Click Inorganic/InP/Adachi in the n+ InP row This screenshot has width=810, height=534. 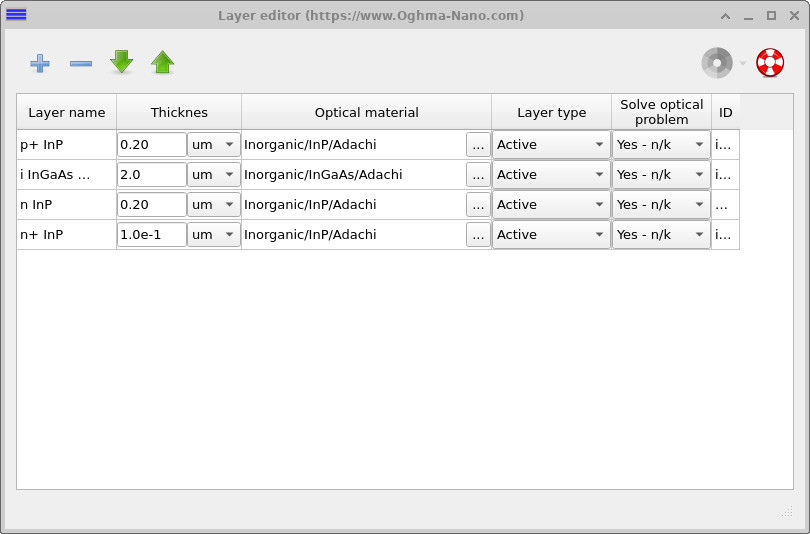(x=310, y=234)
